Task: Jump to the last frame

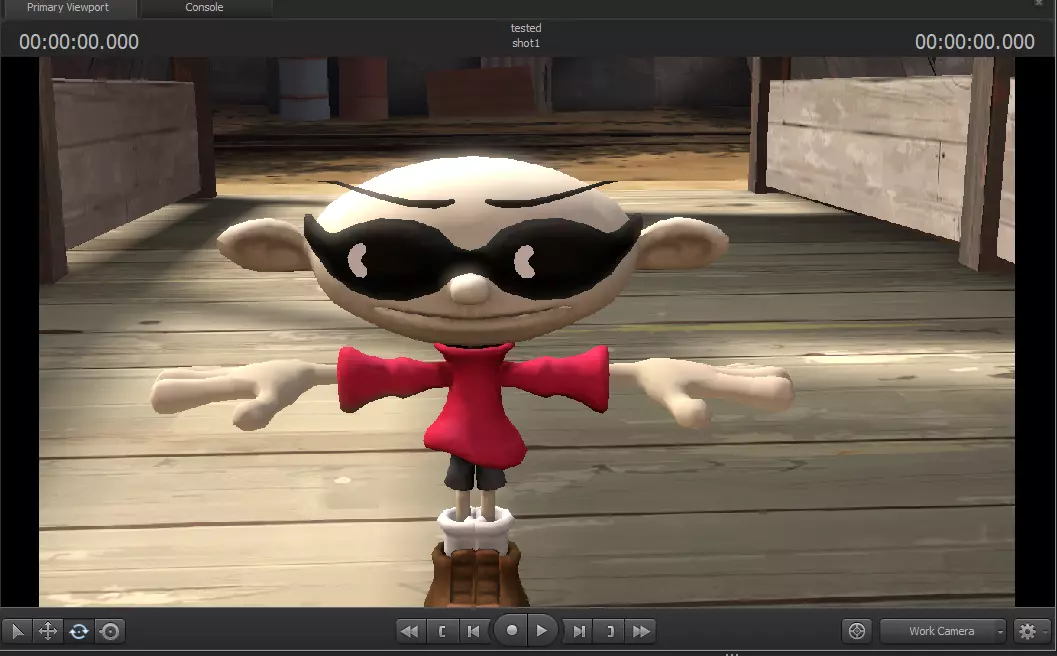Action: click(x=642, y=631)
